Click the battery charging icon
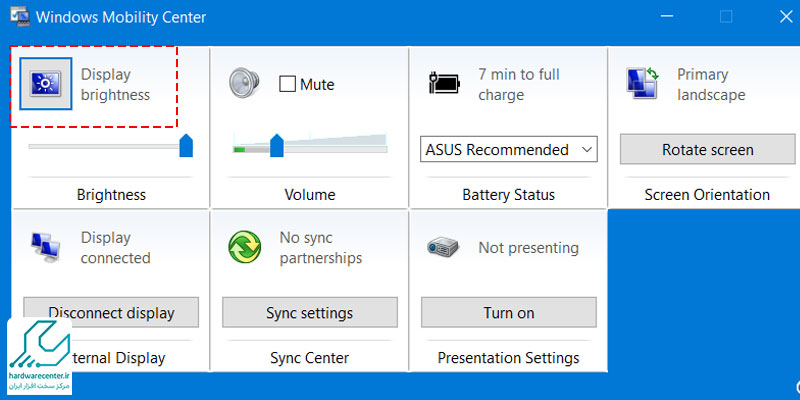800x400 pixels. (443, 83)
